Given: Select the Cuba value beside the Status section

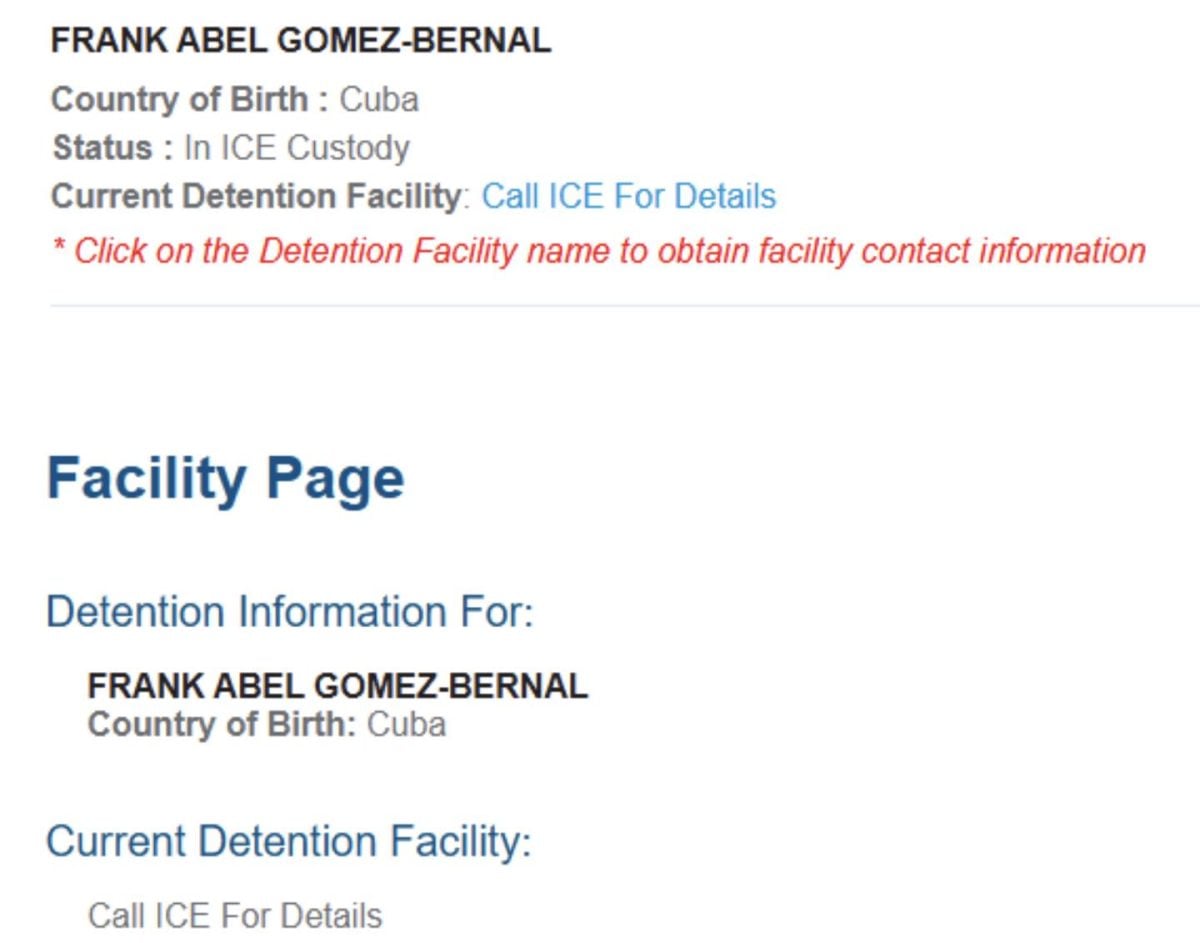Looking at the screenshot, I should 379,100.
